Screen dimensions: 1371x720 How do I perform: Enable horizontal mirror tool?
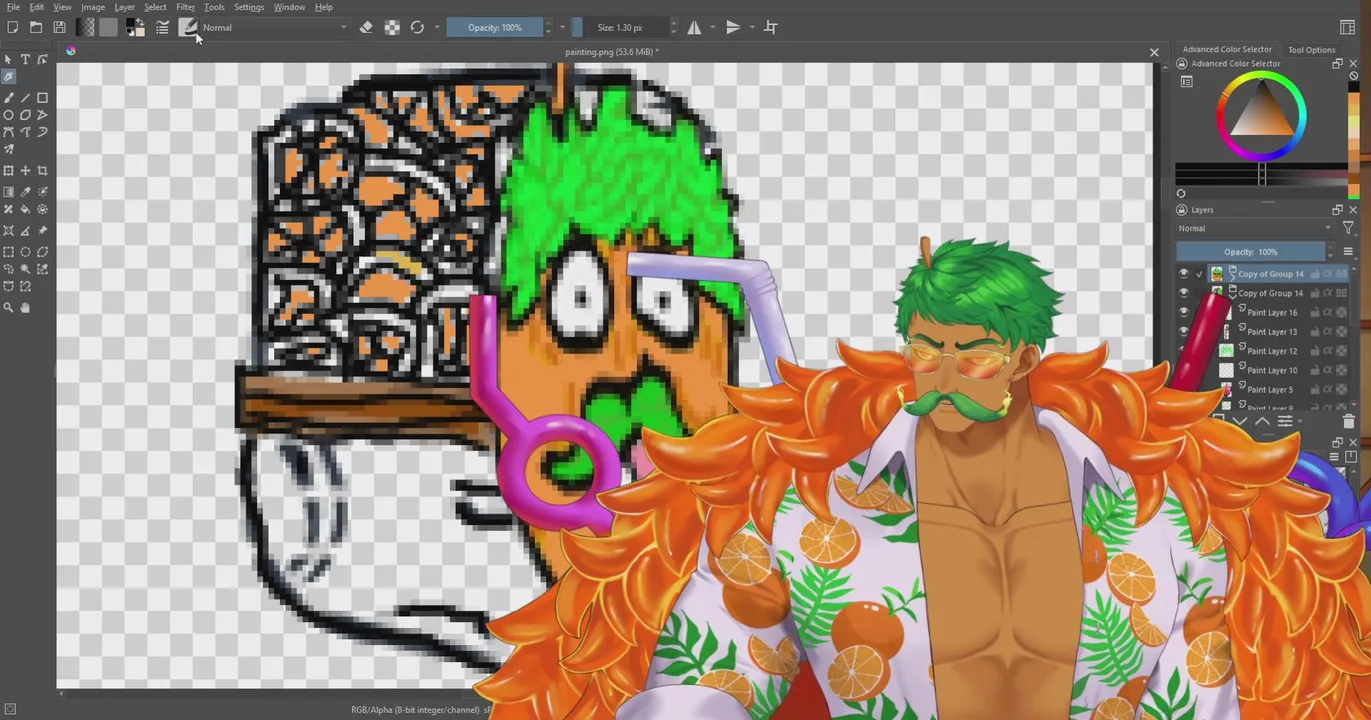tap(694, 28)
